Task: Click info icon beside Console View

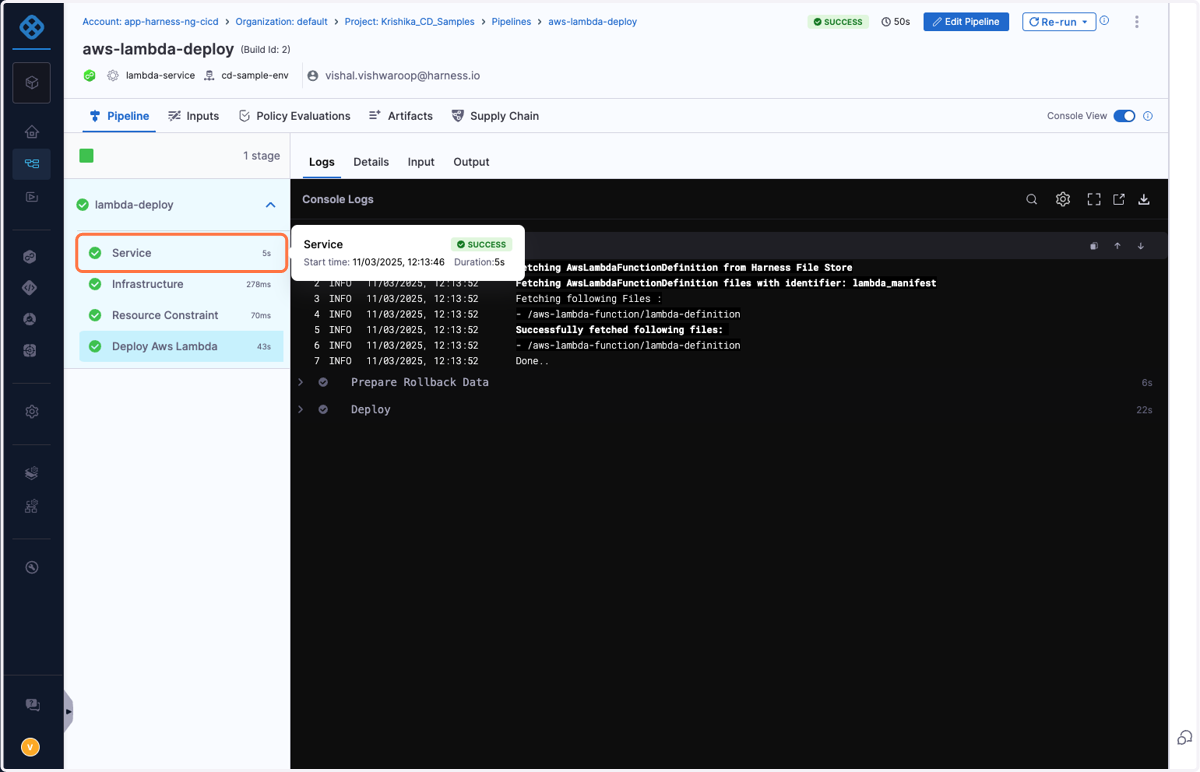Action: point(1148,116)
